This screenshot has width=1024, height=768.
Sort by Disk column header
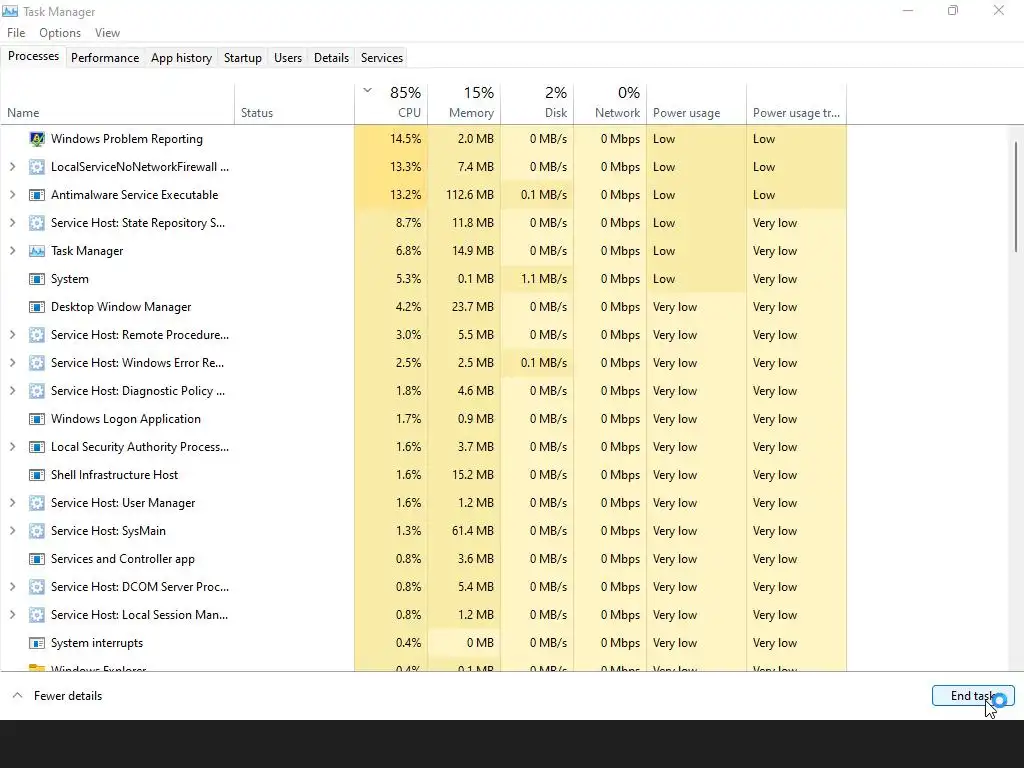point(537,104)
